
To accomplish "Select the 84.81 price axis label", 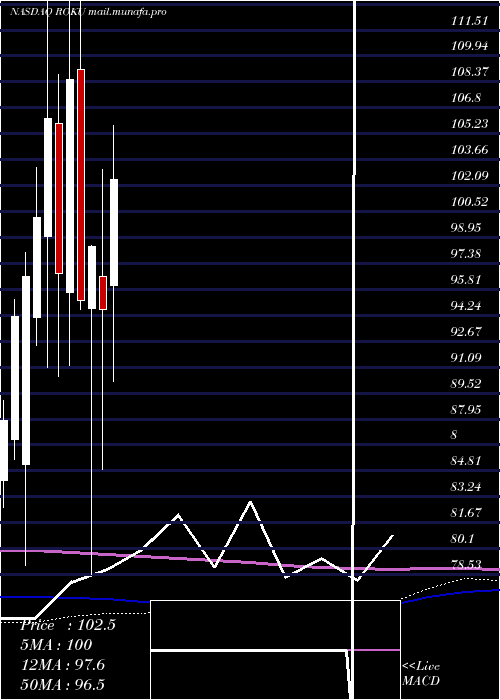I will [466, 460].
